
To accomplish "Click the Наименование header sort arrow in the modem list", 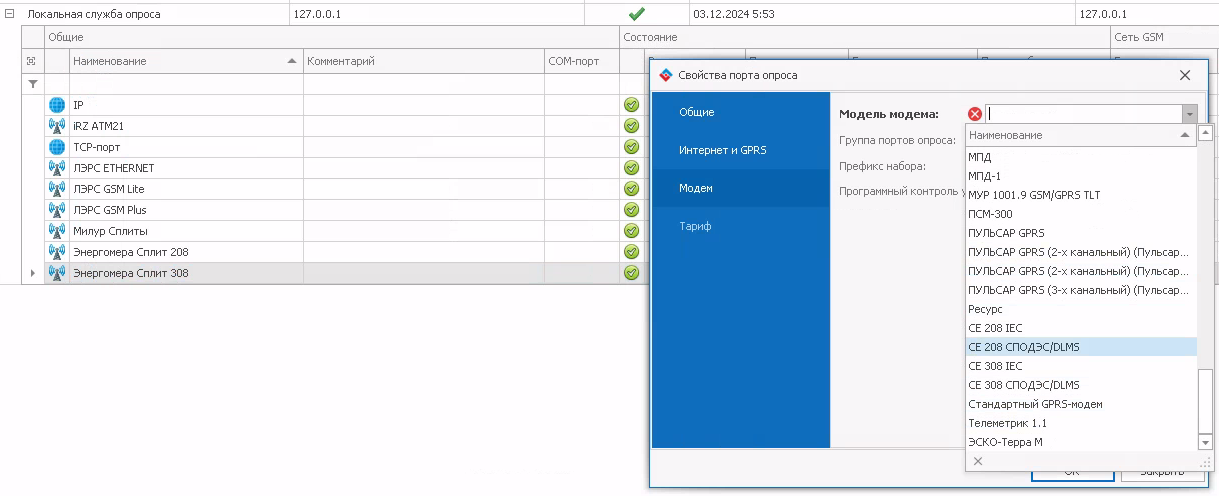I will 1185,134.
